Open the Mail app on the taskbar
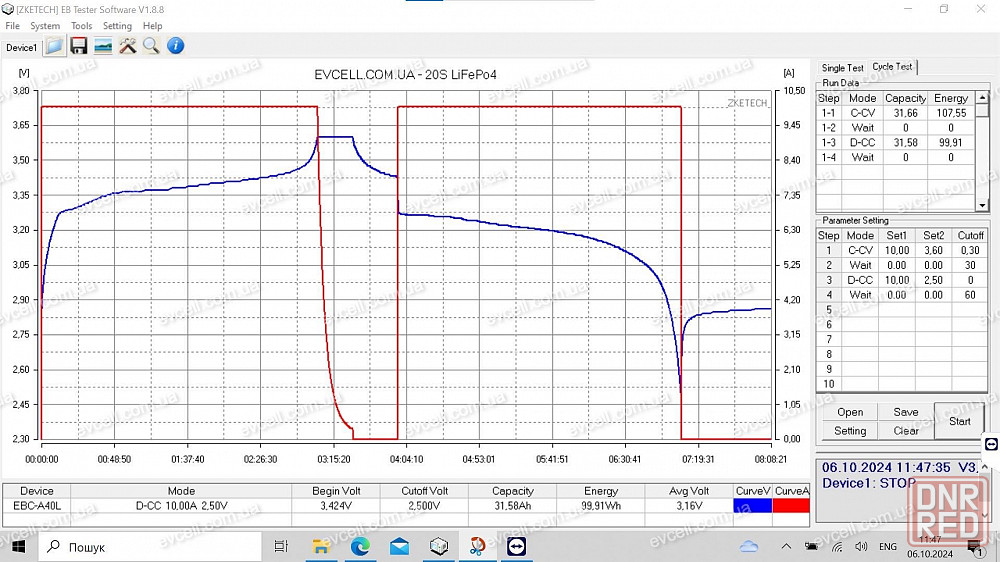The image size is (1000, 562). click(399, 547)
